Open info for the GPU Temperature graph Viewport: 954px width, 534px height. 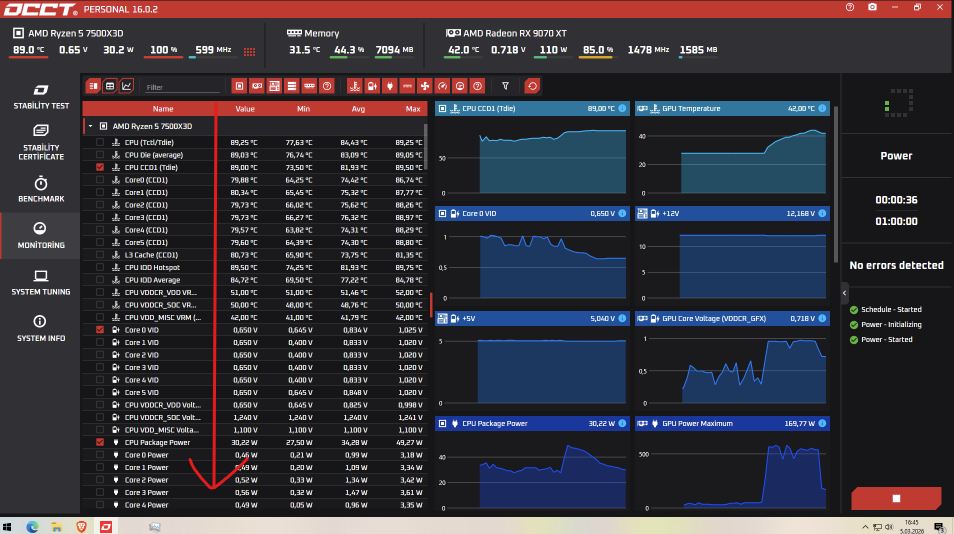click(822, 108)
